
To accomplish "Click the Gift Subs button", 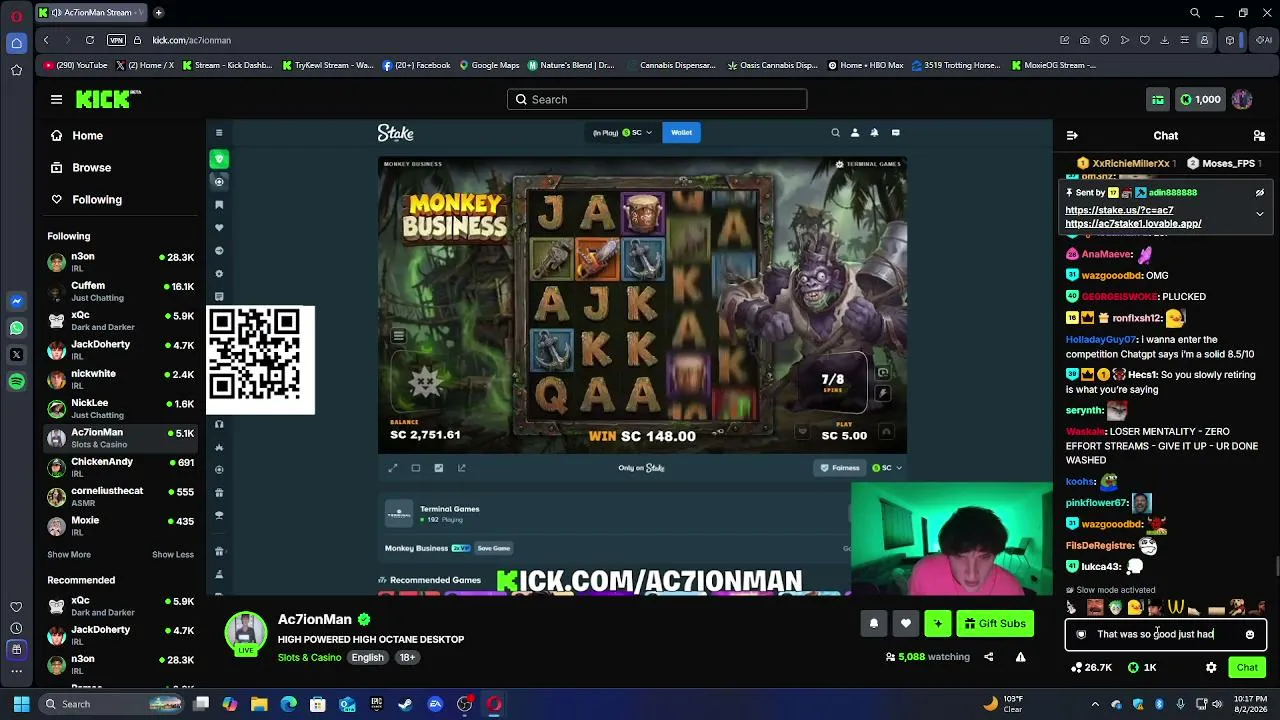I will click(995, 623).
